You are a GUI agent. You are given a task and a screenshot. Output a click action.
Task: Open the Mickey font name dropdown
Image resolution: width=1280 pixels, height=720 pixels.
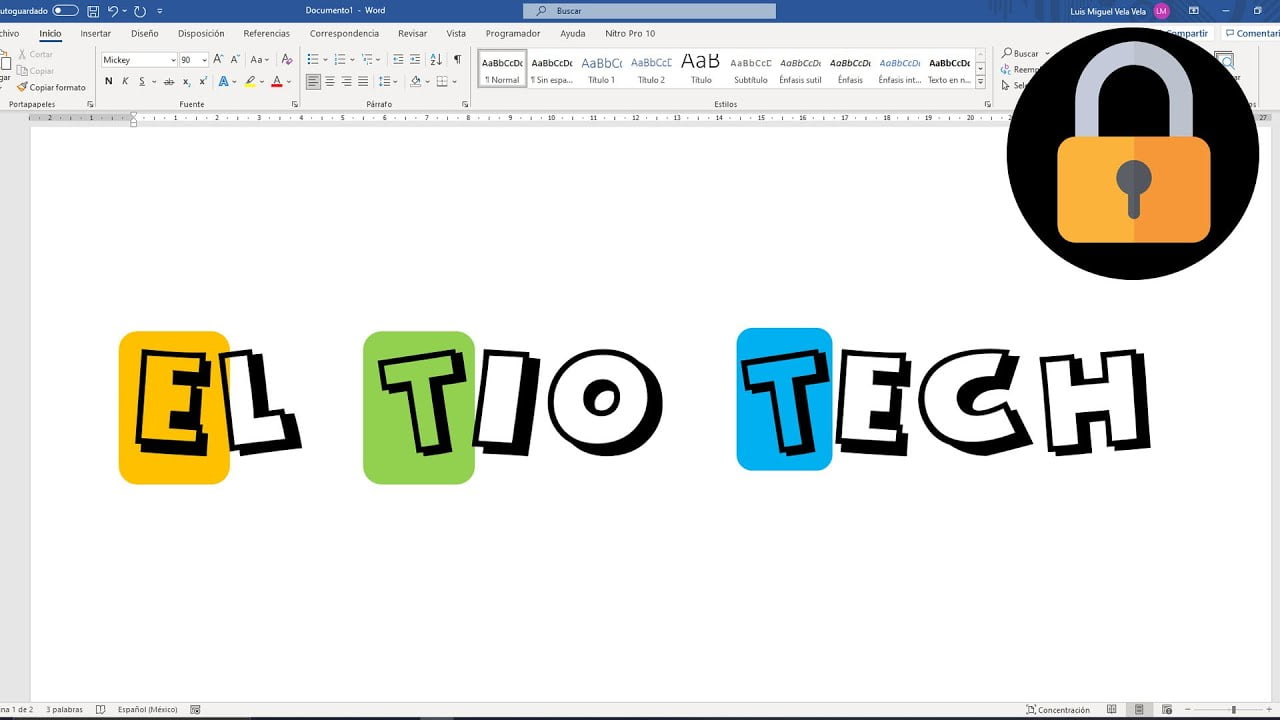[x=171, y=60]
